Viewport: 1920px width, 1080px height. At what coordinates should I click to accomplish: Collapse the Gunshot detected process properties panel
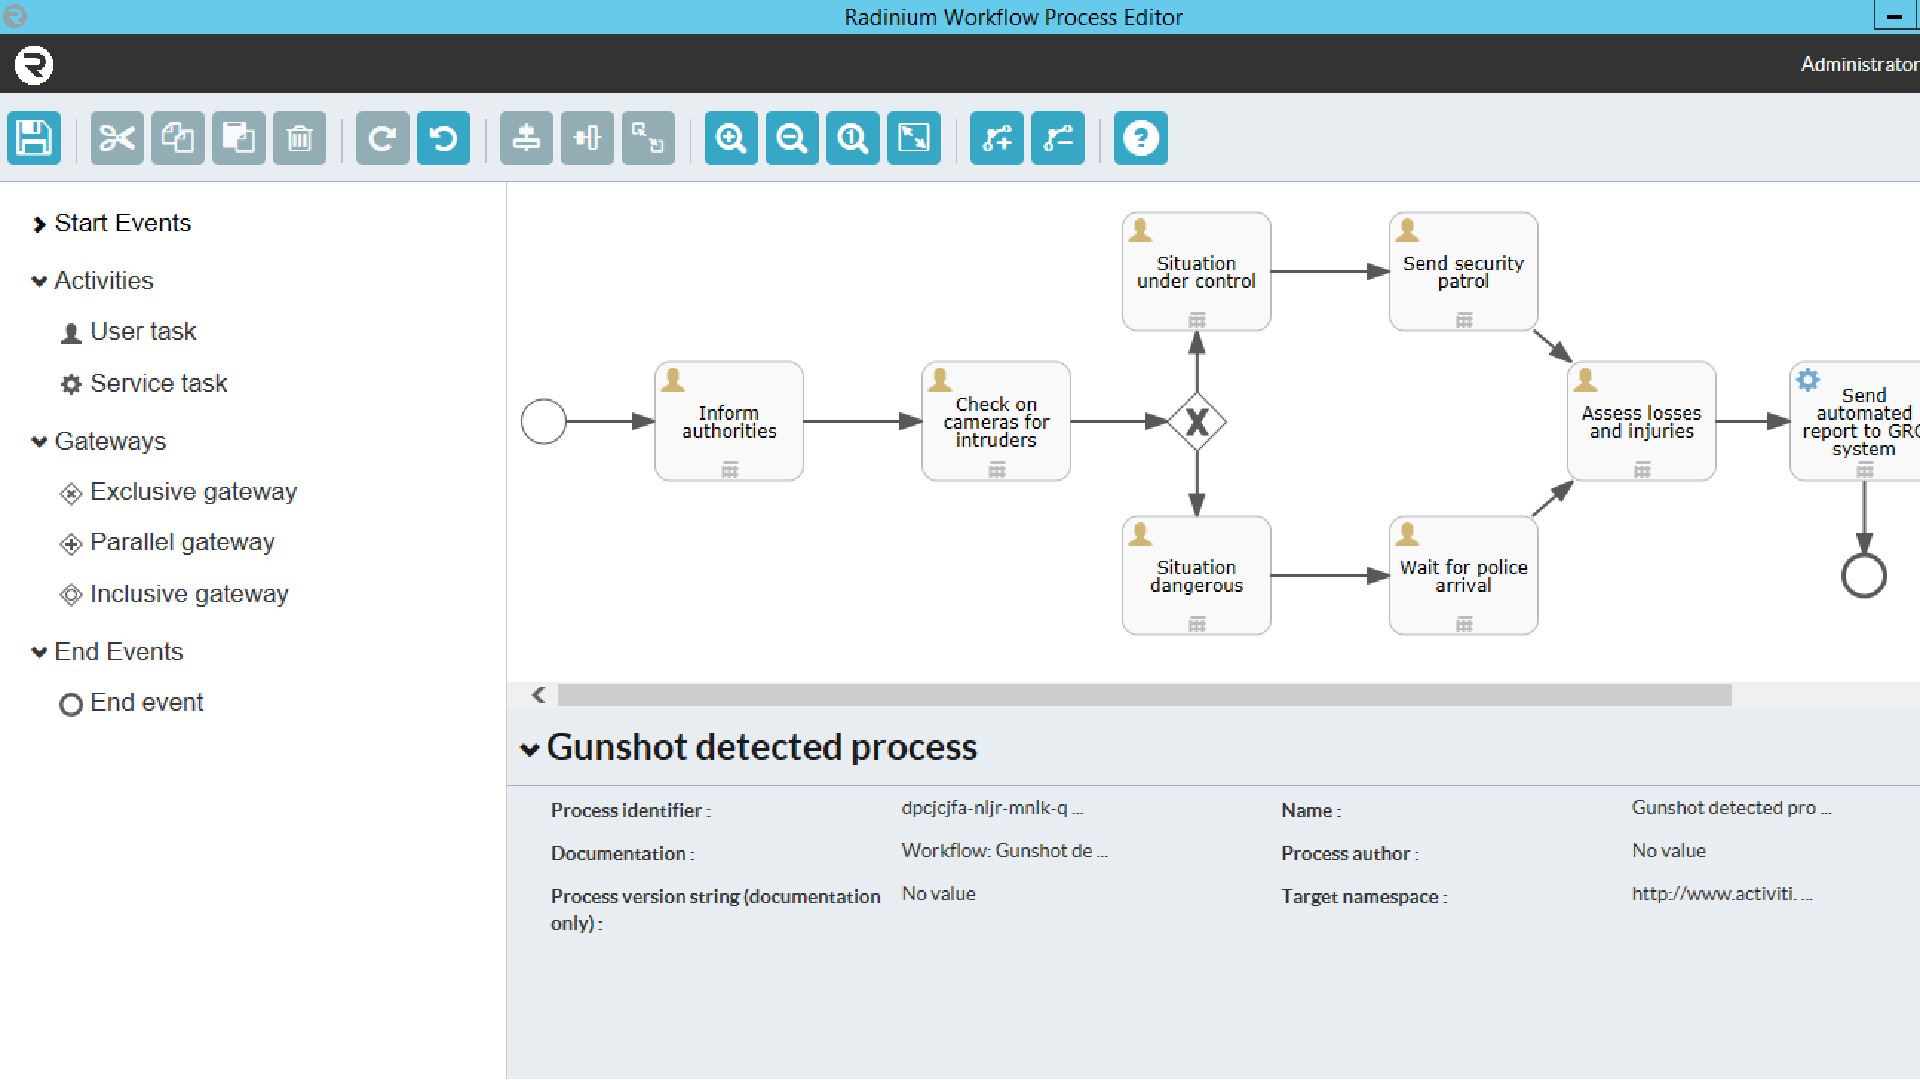530,749
